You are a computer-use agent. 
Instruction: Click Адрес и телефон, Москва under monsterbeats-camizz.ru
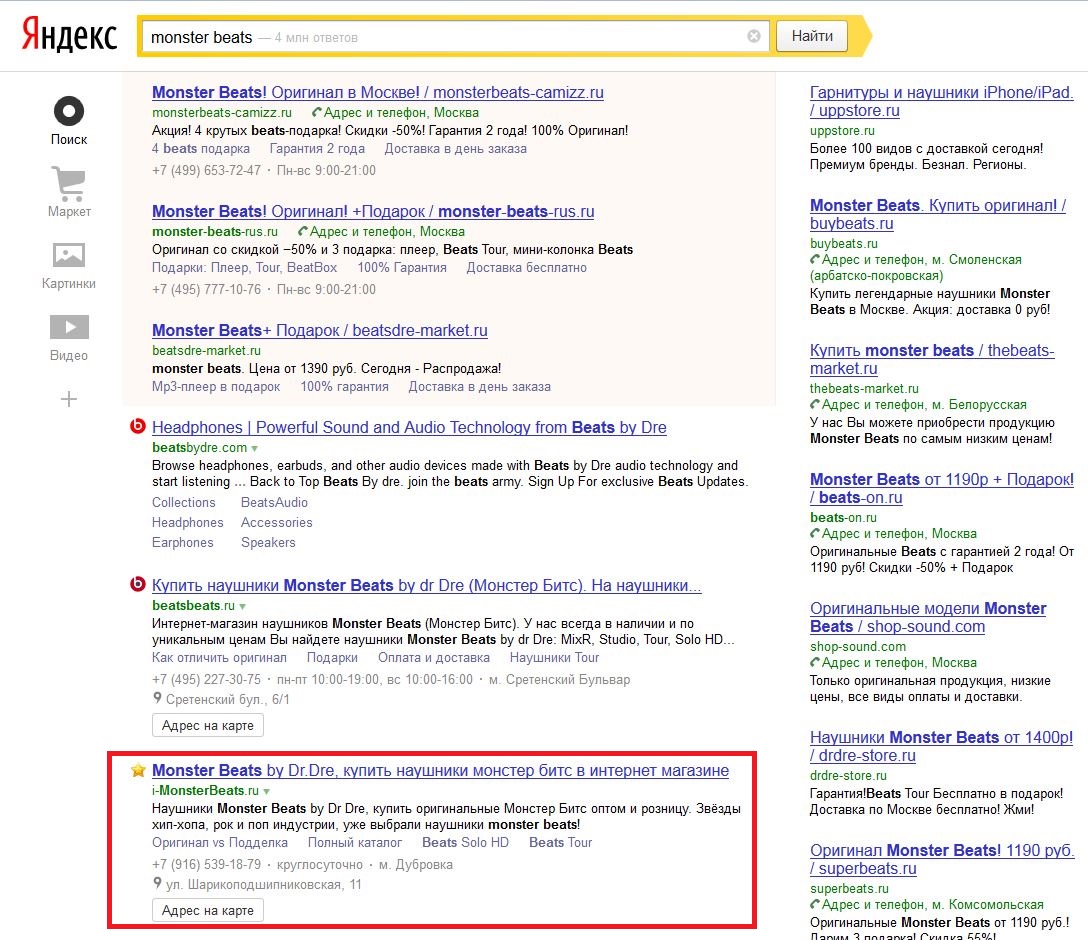coord(401,112)
